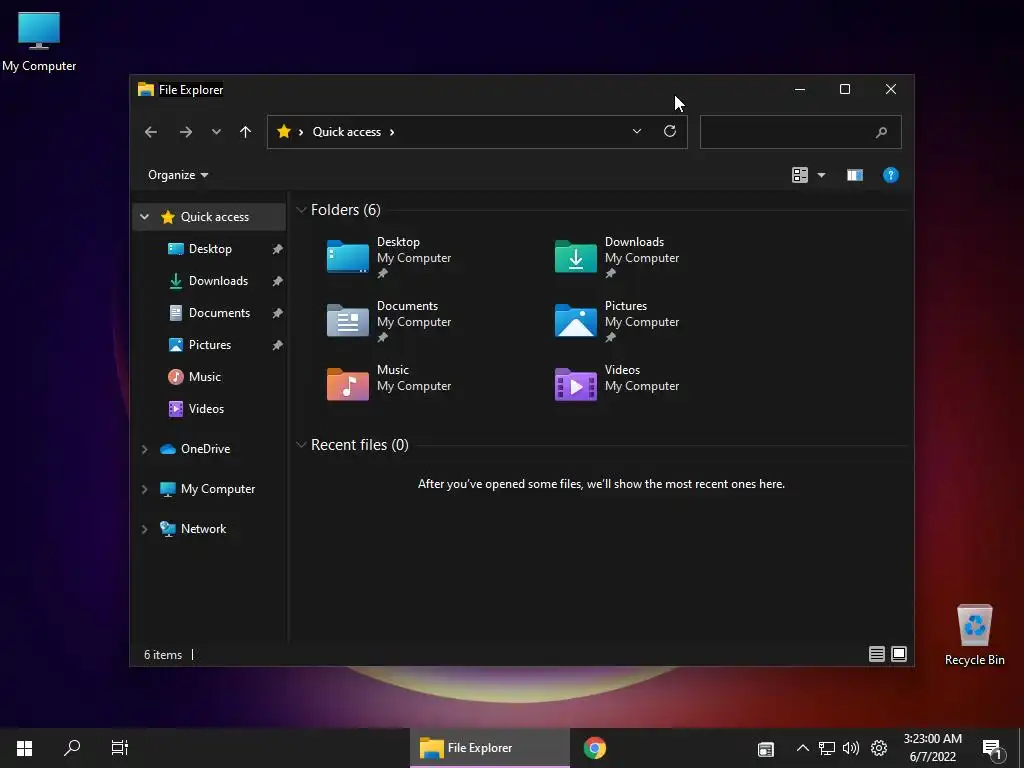Select Documents in the navigation pane

pyautogui.click(x=219, y=313)
